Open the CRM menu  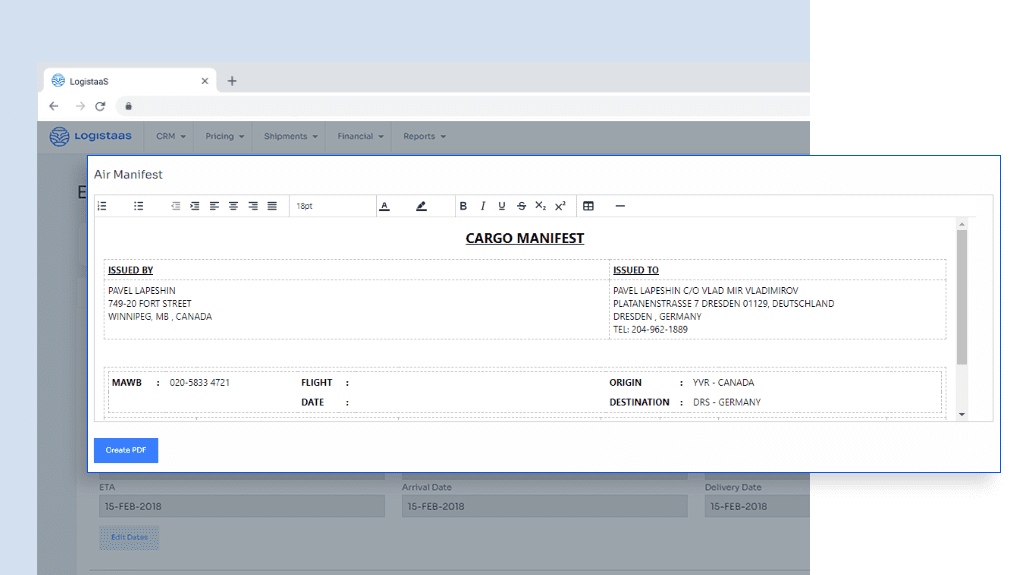[x=171, y=136]
